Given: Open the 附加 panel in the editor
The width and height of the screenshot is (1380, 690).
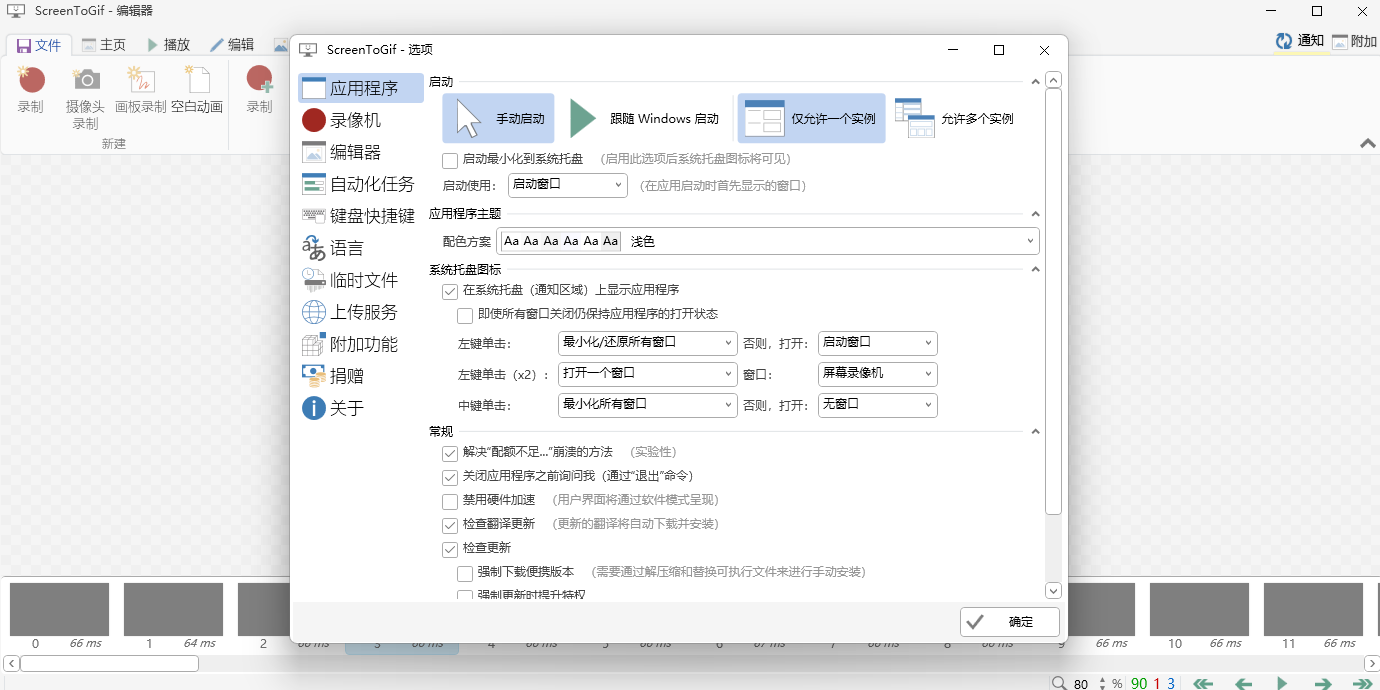Looking at the screenshot, I should pyautogui.click(x=1354, y=41).
